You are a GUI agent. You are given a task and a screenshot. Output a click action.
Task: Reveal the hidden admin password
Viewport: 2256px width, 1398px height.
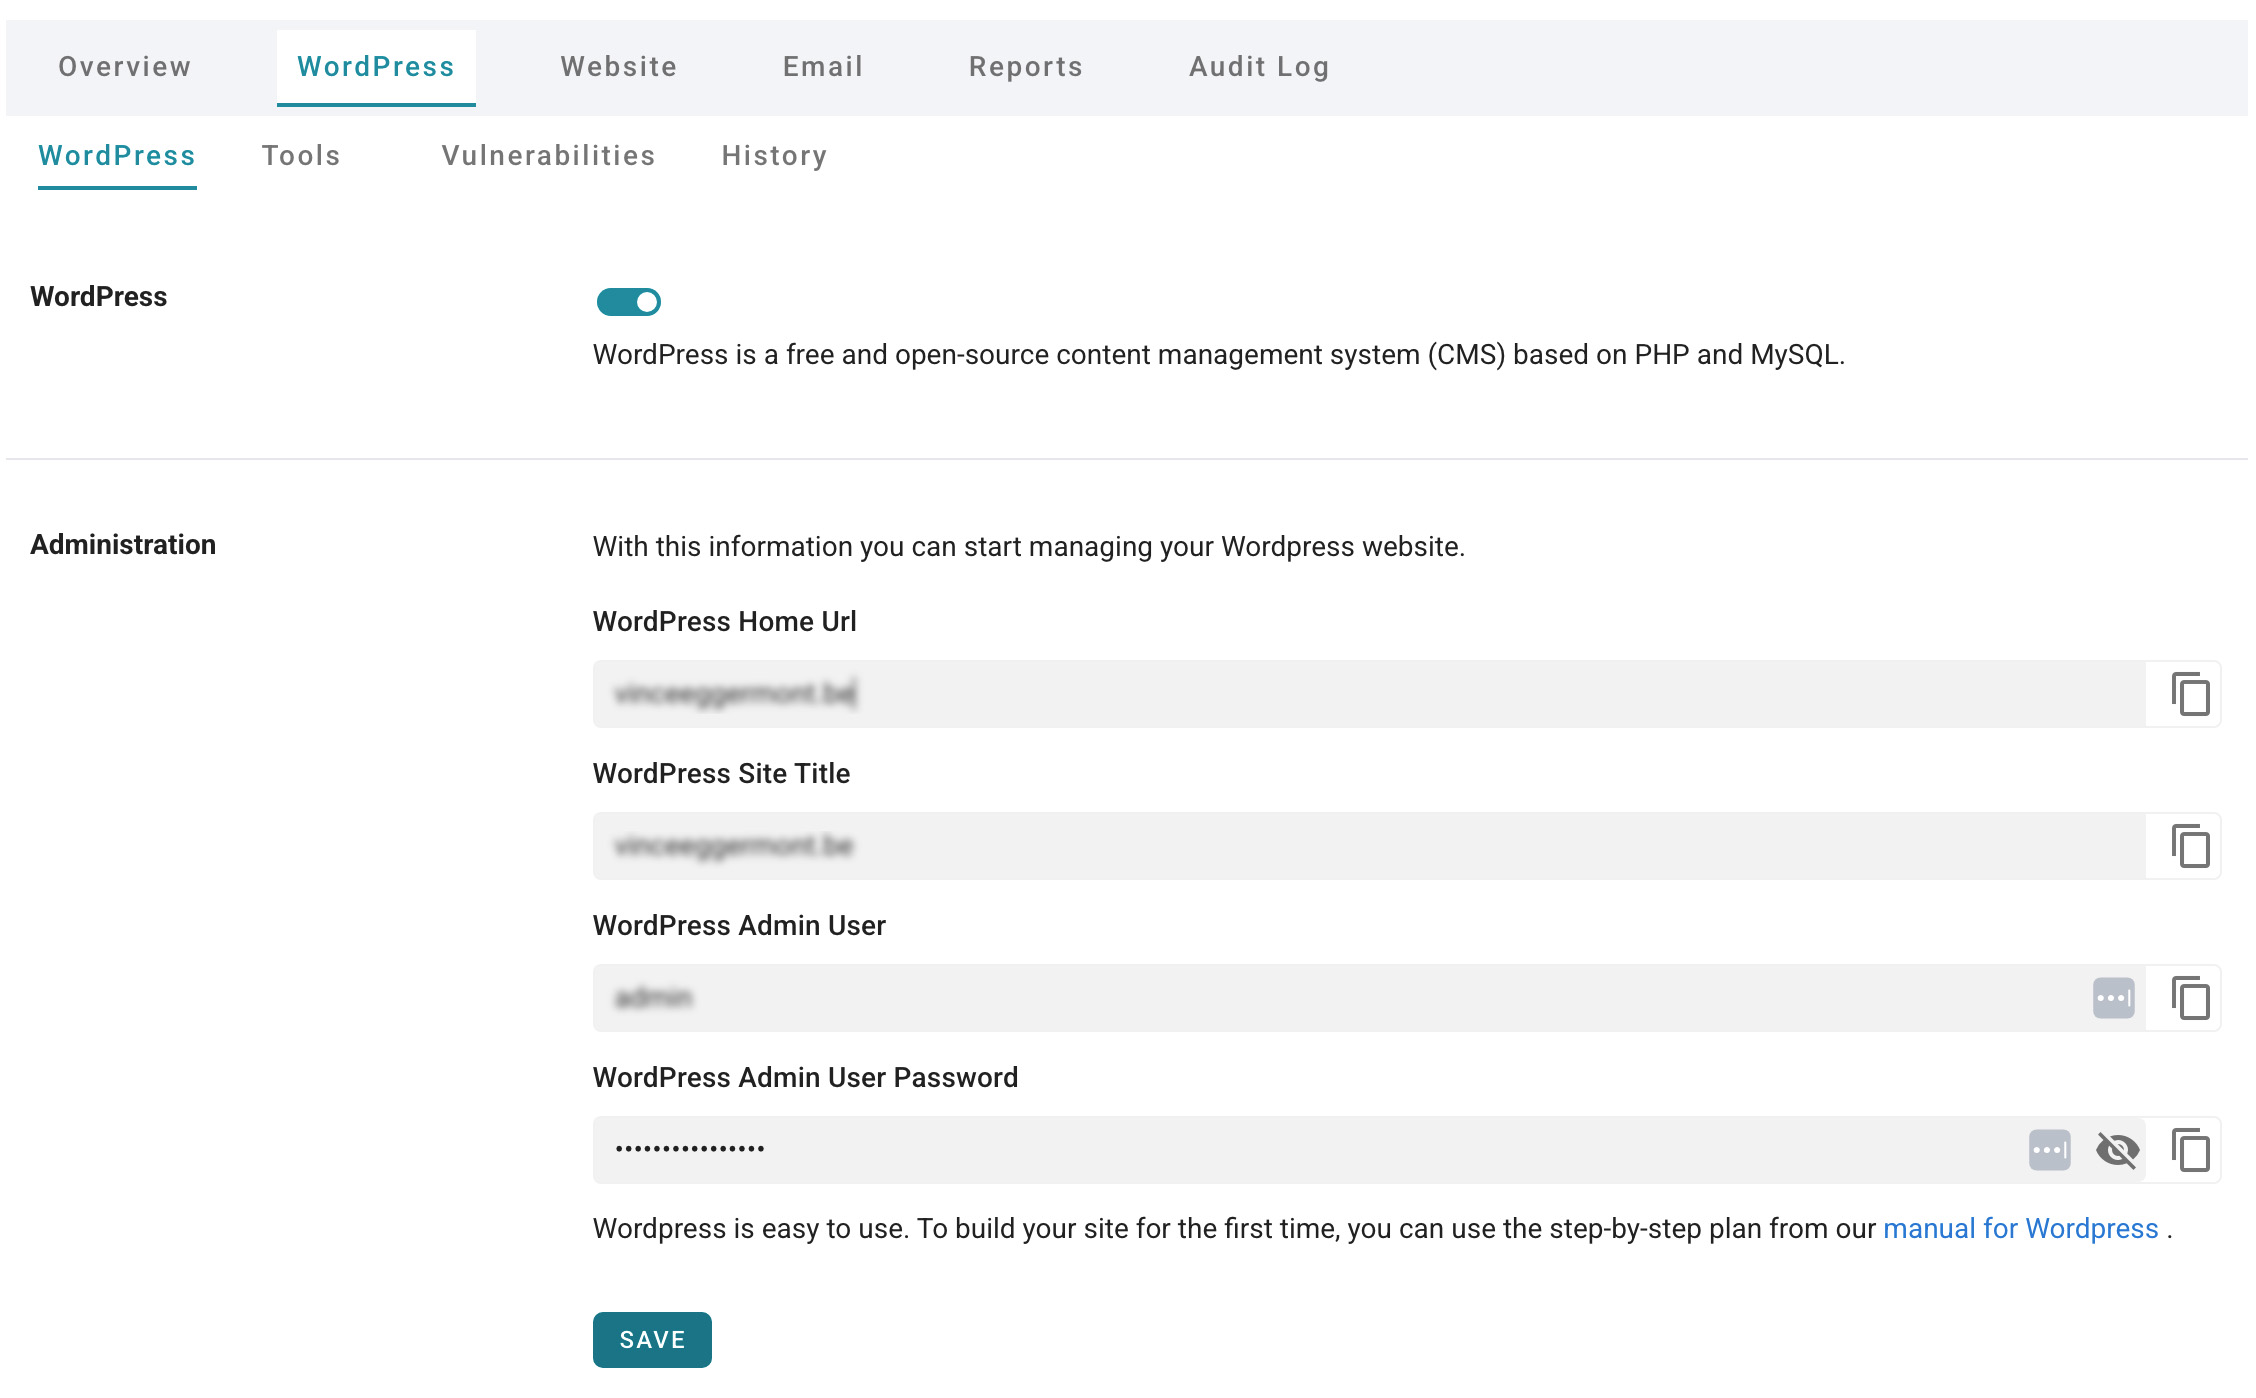tap(2117, 1150)
